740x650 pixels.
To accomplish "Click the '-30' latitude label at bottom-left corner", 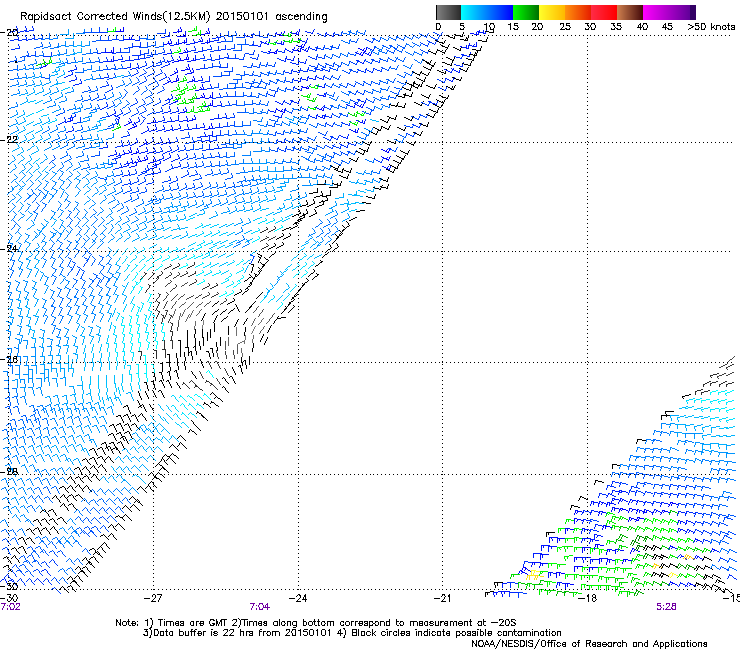I will tap(9, 586).
